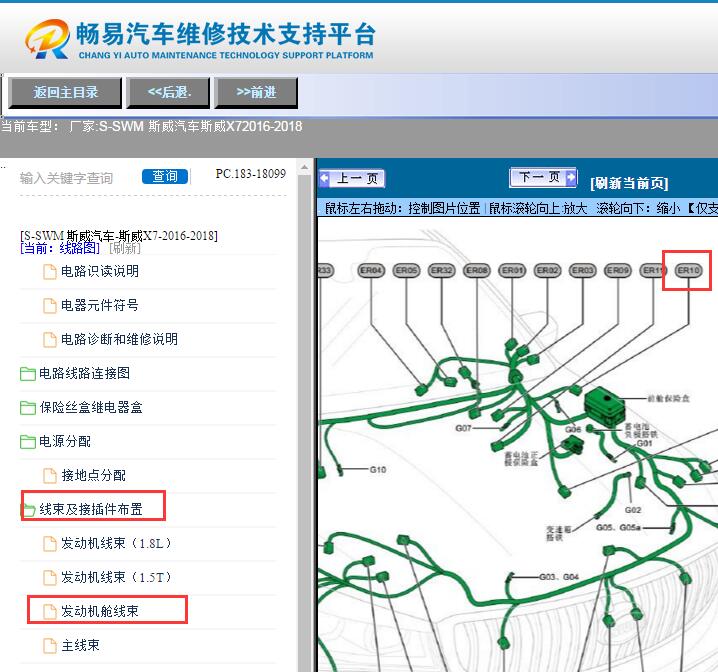Open the 主线束 document
The height and width of the screenshot is (672, 718).
coord(80,645)
